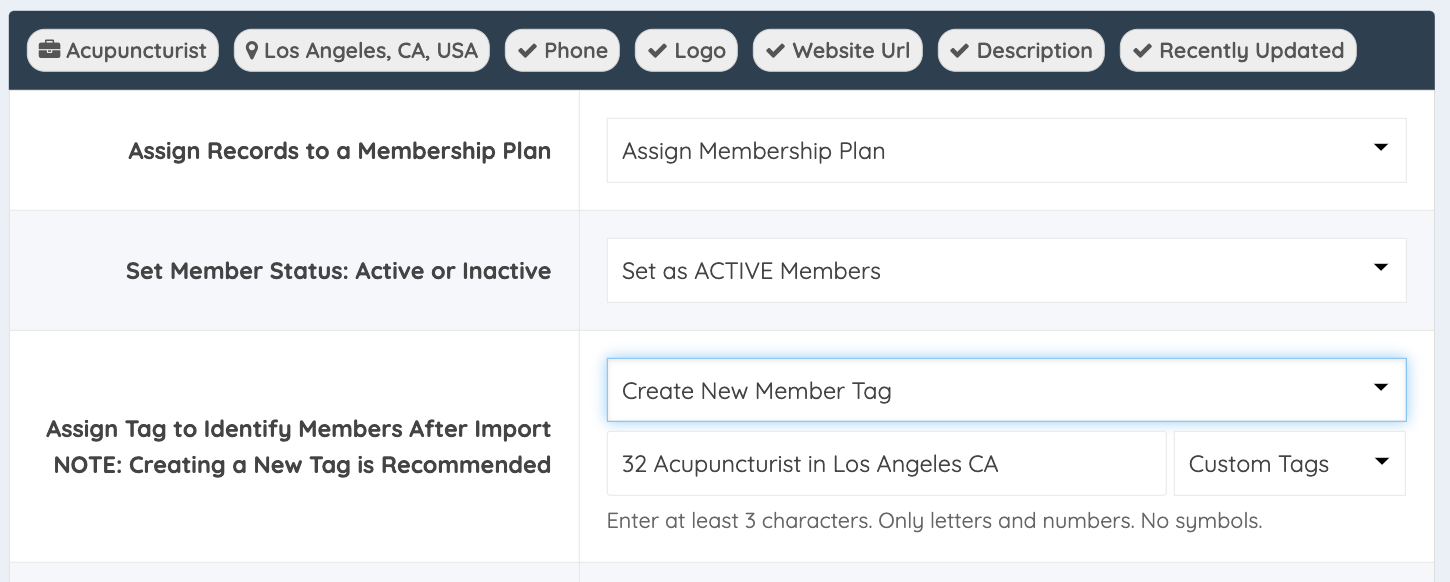Viewport: 1450px width, 582px height.
Task: Toggle the Website Url filter chip label
Action: coord(851,51)
